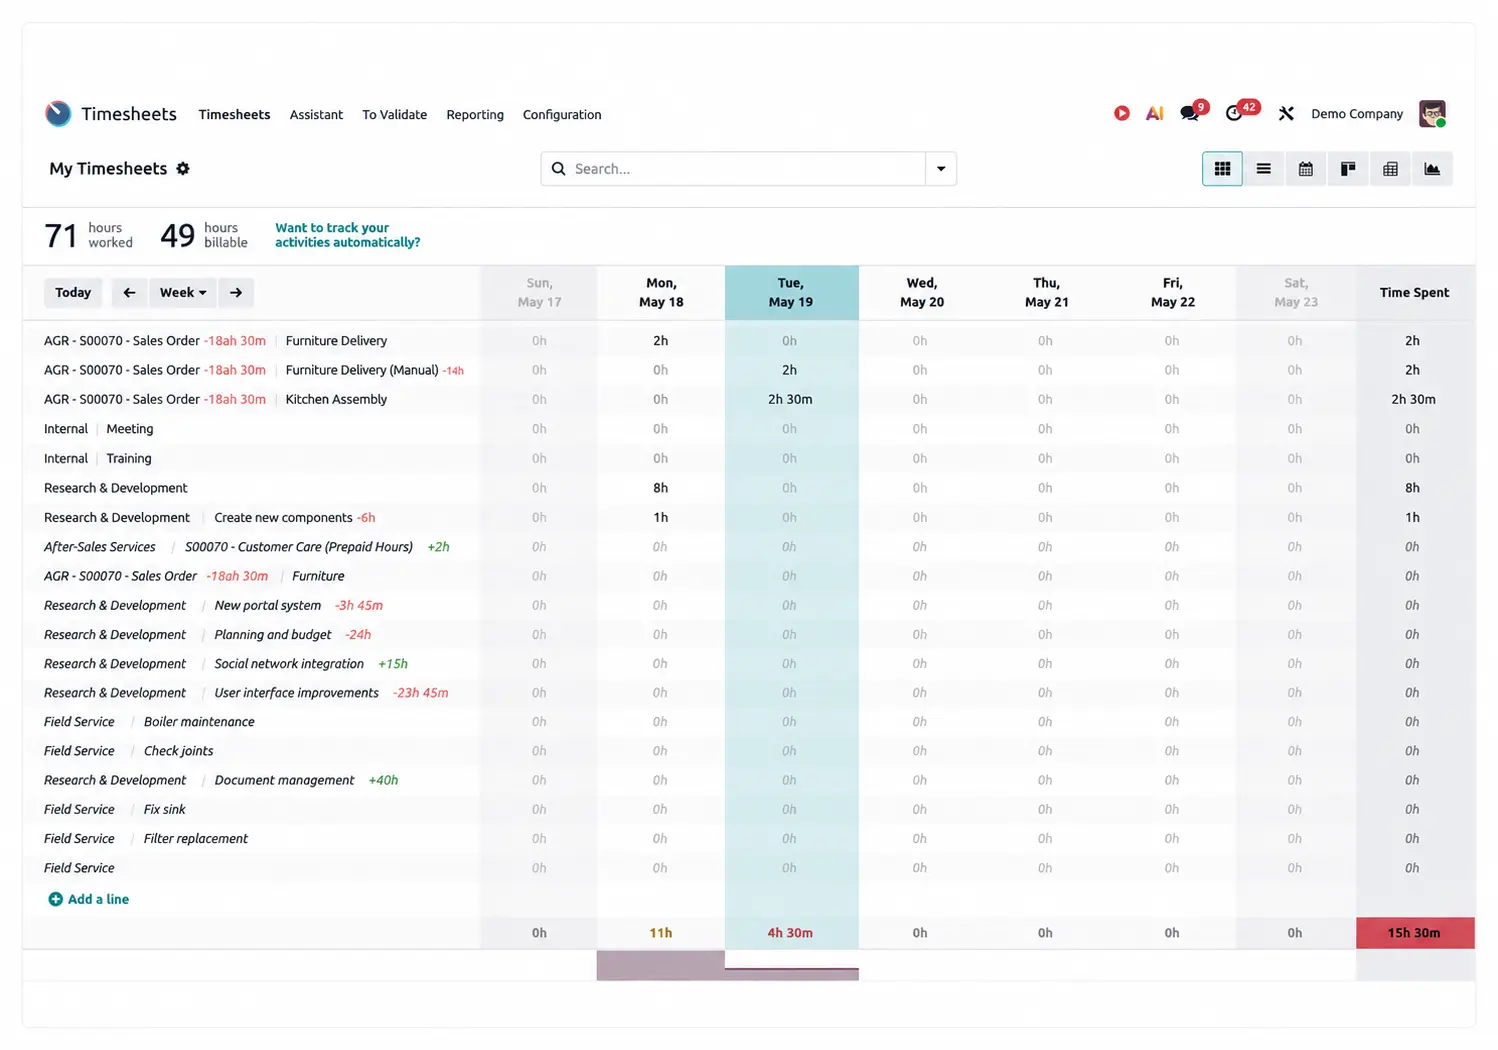Click the 4h 30m Tuesday total

791,933
